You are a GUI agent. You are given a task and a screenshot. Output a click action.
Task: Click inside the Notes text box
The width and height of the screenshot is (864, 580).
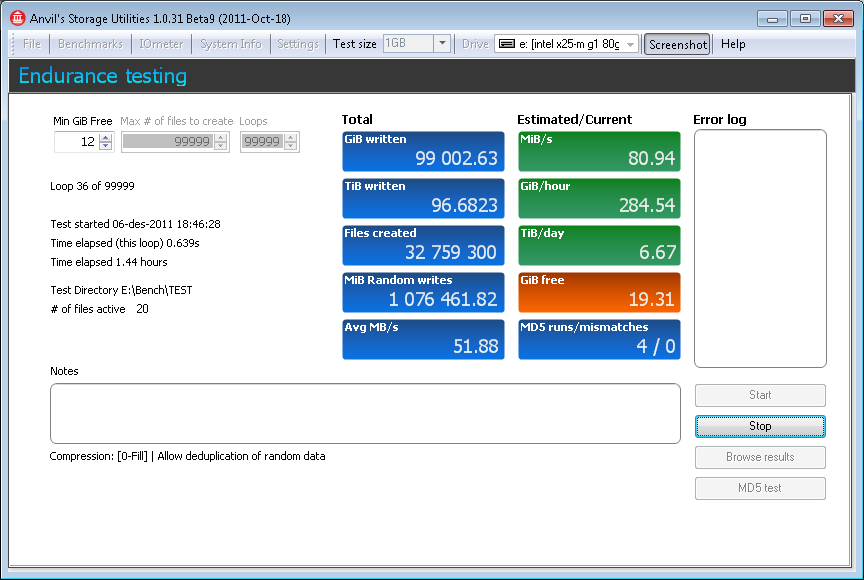pyautogui.click(x=365, y=413)
